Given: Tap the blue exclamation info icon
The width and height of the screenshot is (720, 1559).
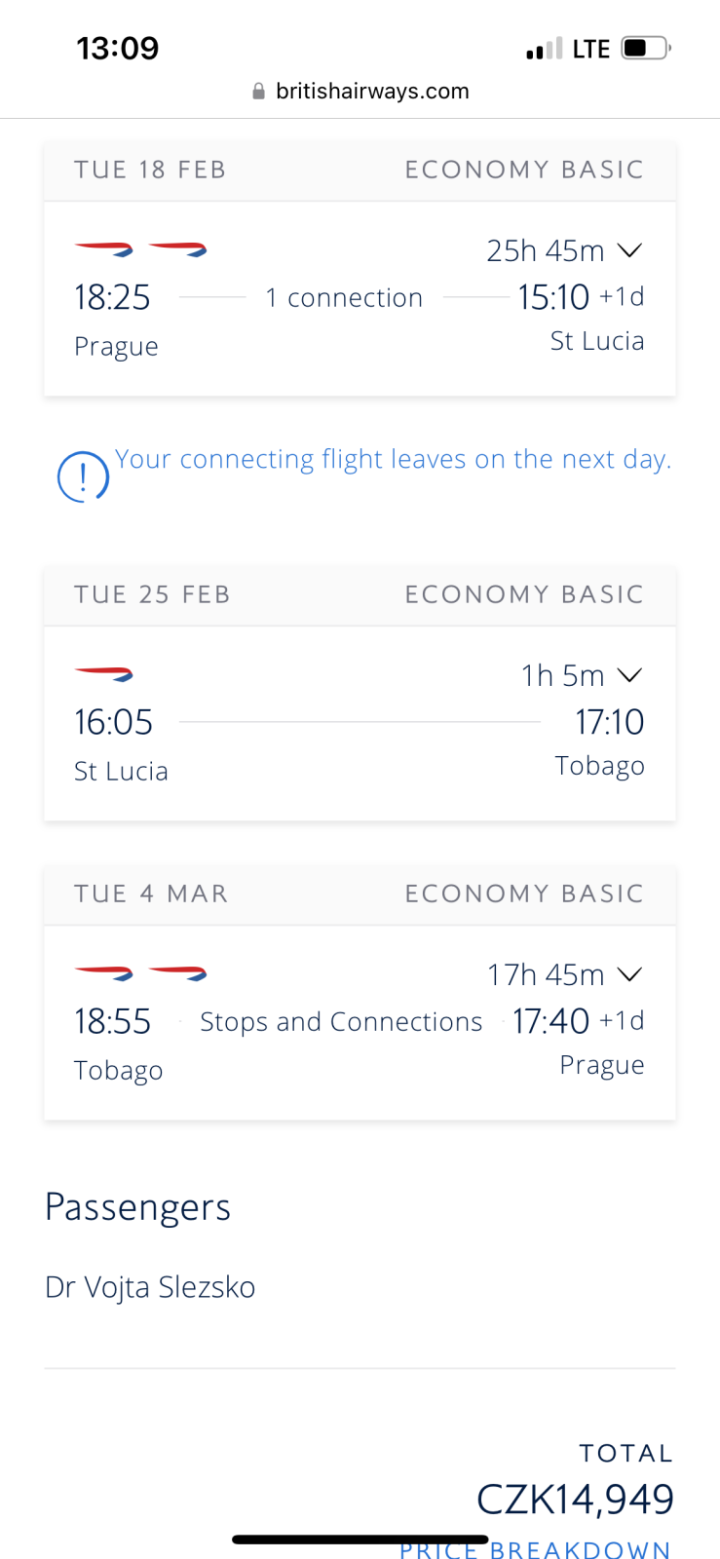Looking at the screenshot, I should click(82, 476).
